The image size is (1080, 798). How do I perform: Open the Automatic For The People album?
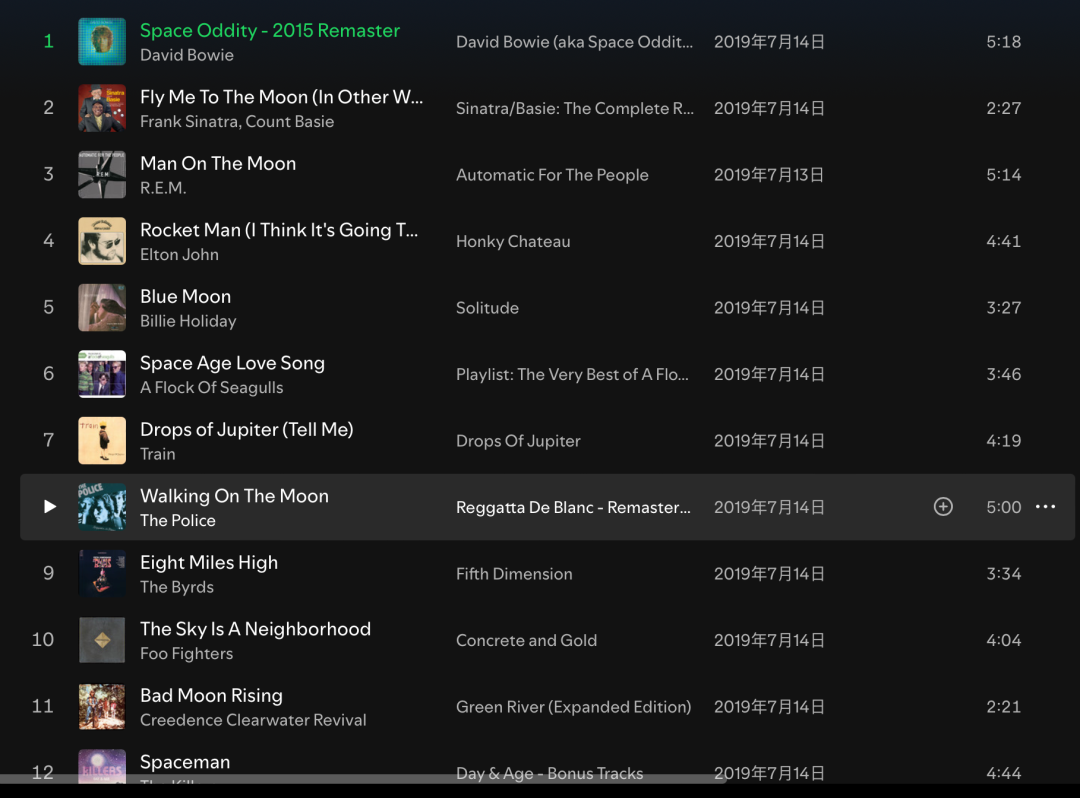(552, 175)
